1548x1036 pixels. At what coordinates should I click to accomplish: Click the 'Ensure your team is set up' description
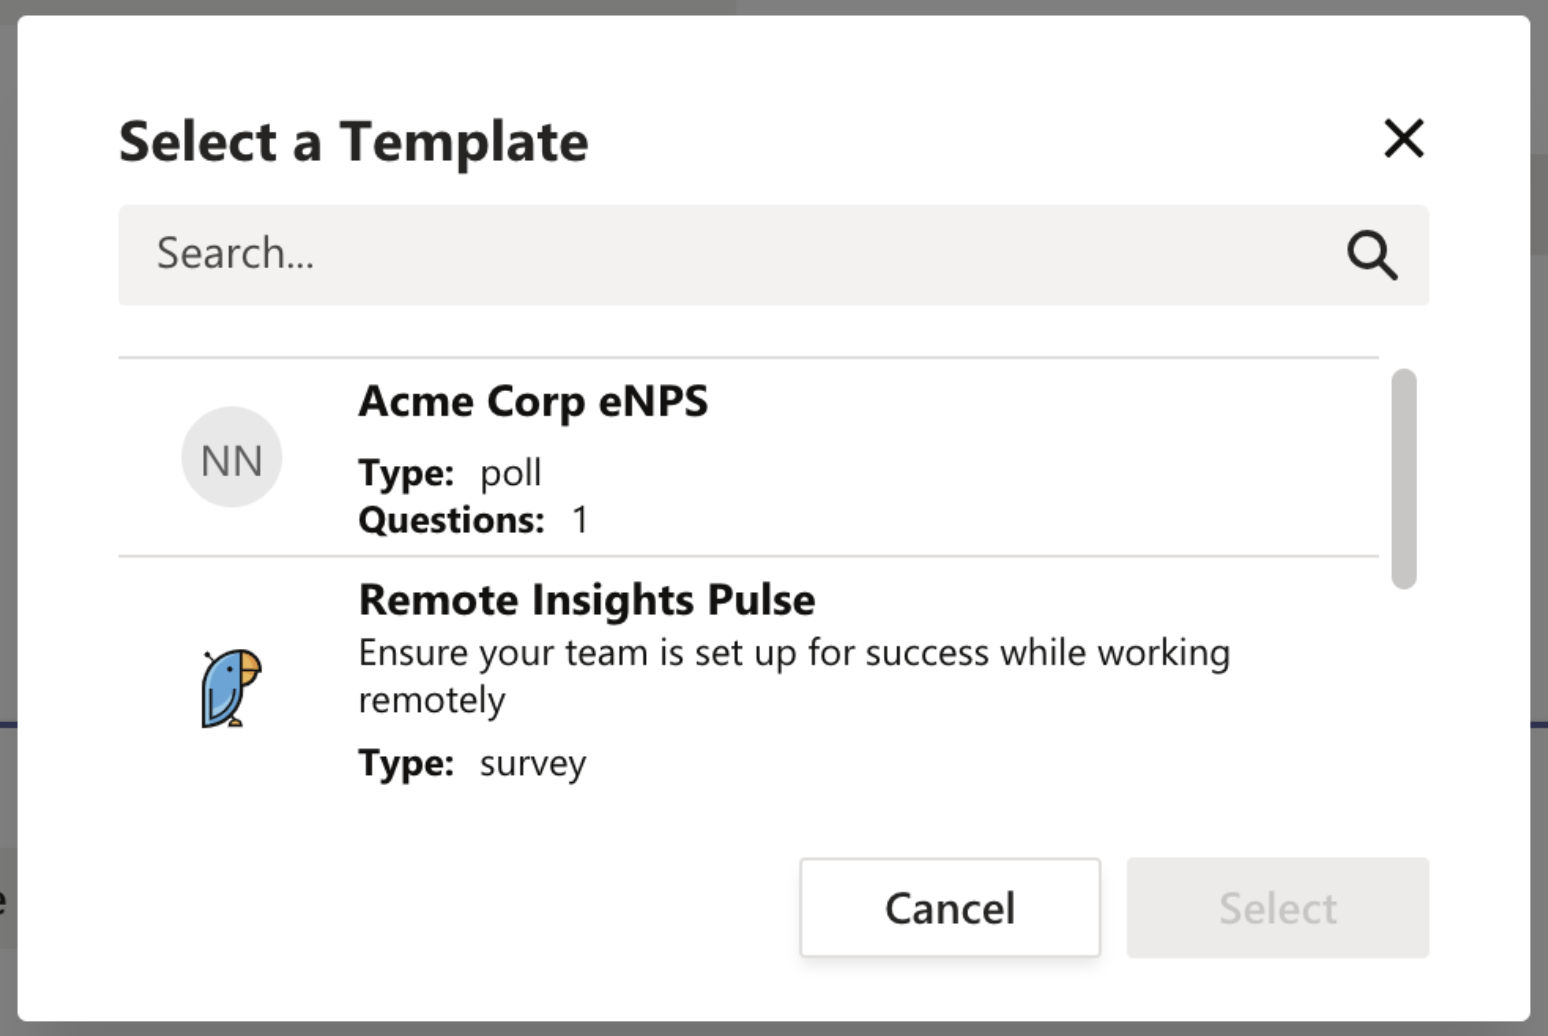[x=794, y=676]
